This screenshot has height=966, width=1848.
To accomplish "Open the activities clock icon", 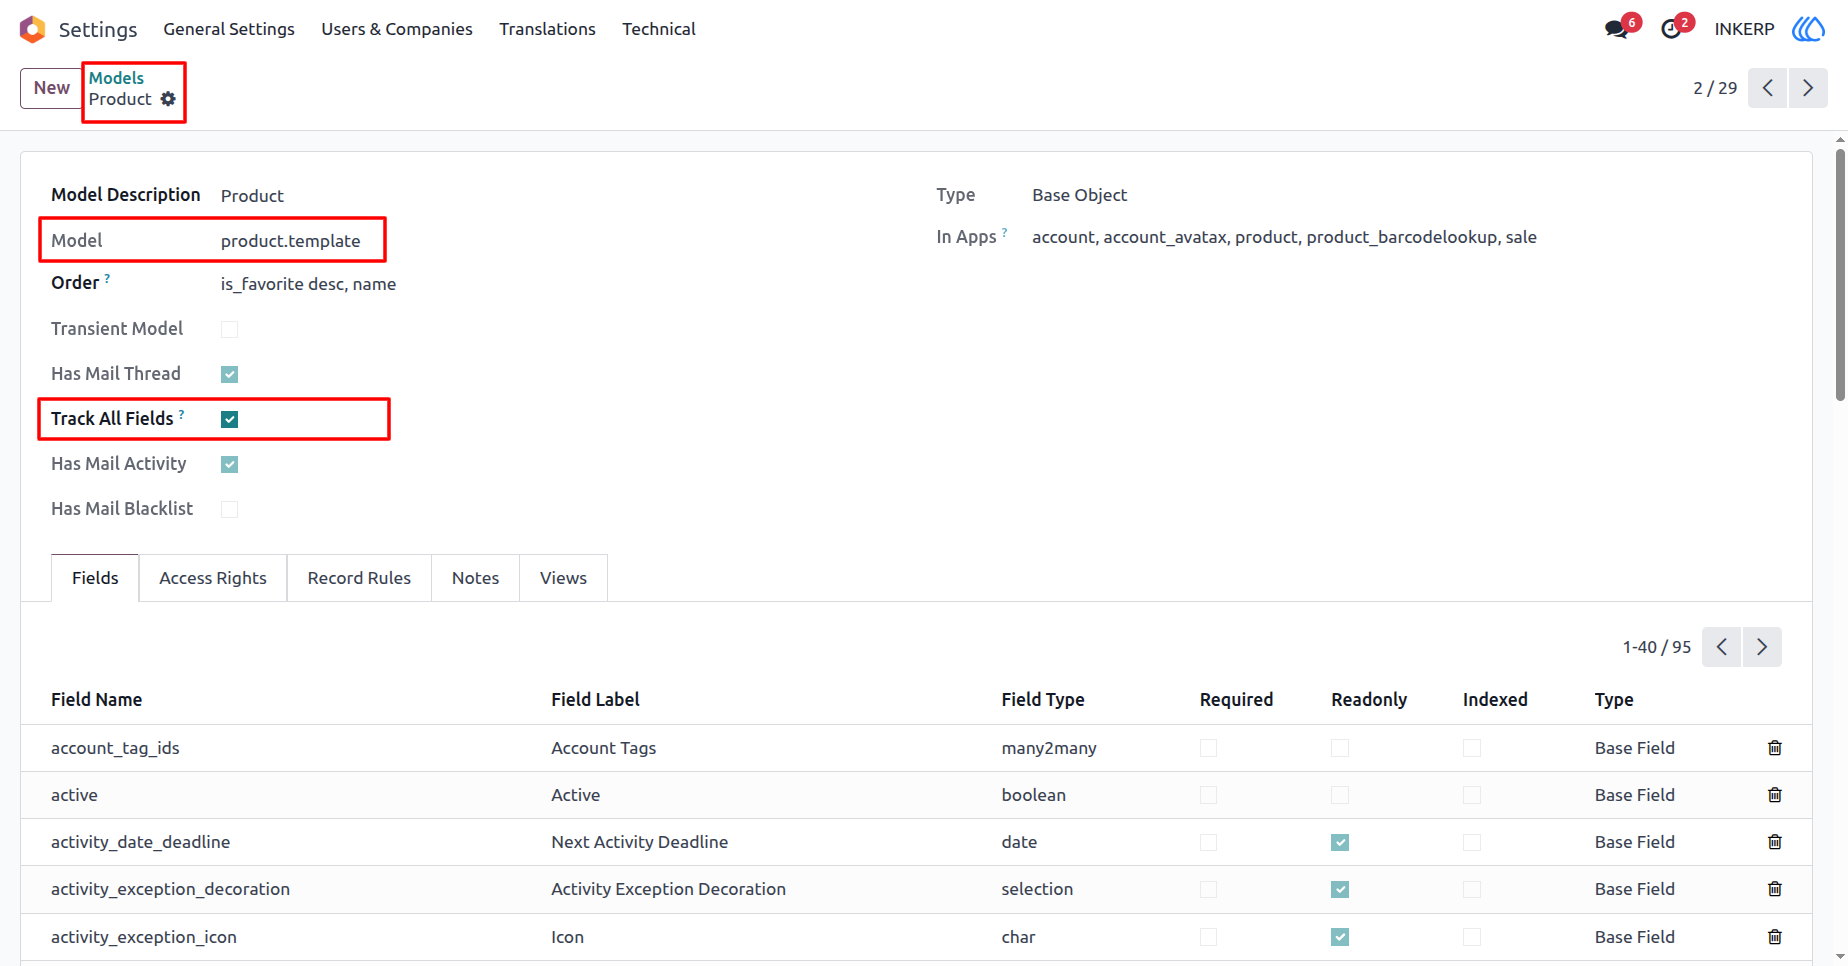I will [1671, 29].
